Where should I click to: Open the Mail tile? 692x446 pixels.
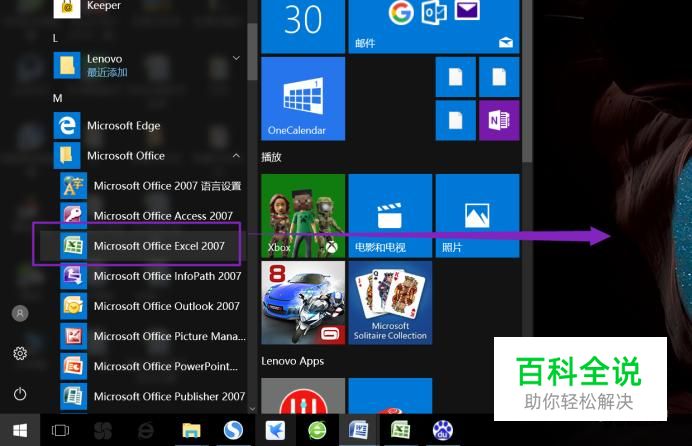(434, 26)
